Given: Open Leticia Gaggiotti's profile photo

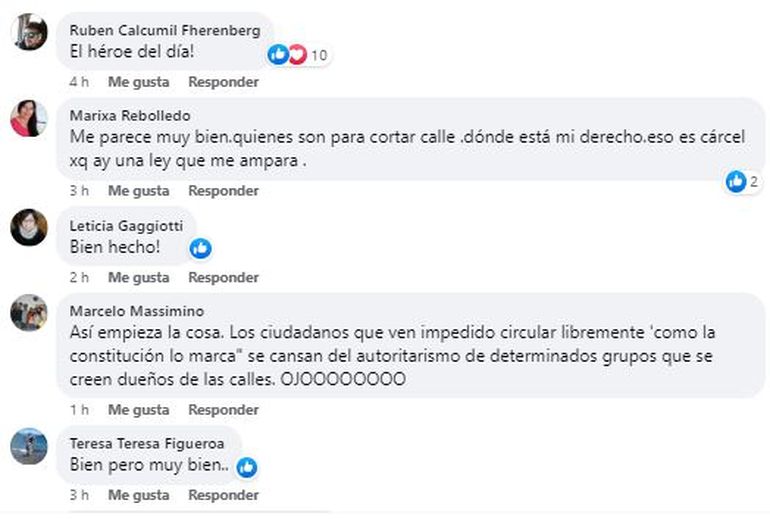Looking at the screenshot, I should [x=29, y=227].
